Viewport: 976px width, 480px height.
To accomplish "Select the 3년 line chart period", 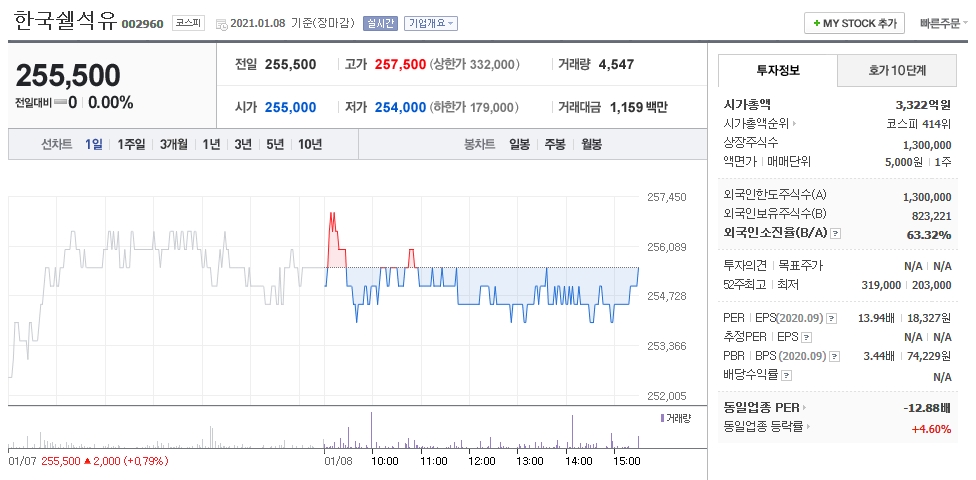I will [x=243, y=144].
